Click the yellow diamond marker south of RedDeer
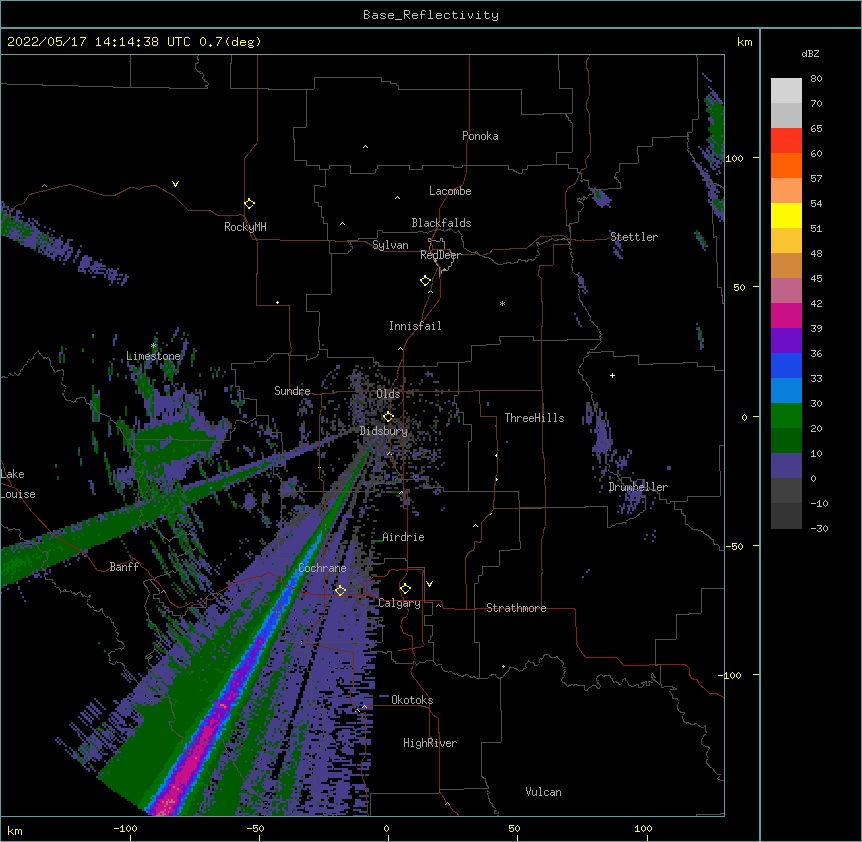The height and width of the screenshot is (842, 862). tap(425, 281)
